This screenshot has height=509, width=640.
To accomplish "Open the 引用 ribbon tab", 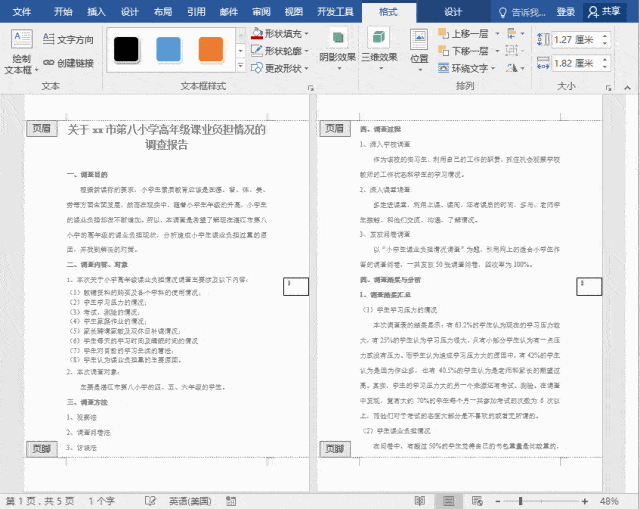I will pos(196,11).
